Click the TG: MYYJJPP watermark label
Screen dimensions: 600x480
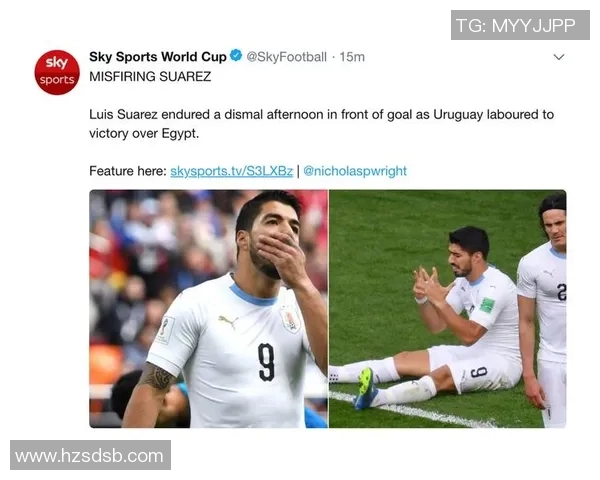tap(520, 25)
